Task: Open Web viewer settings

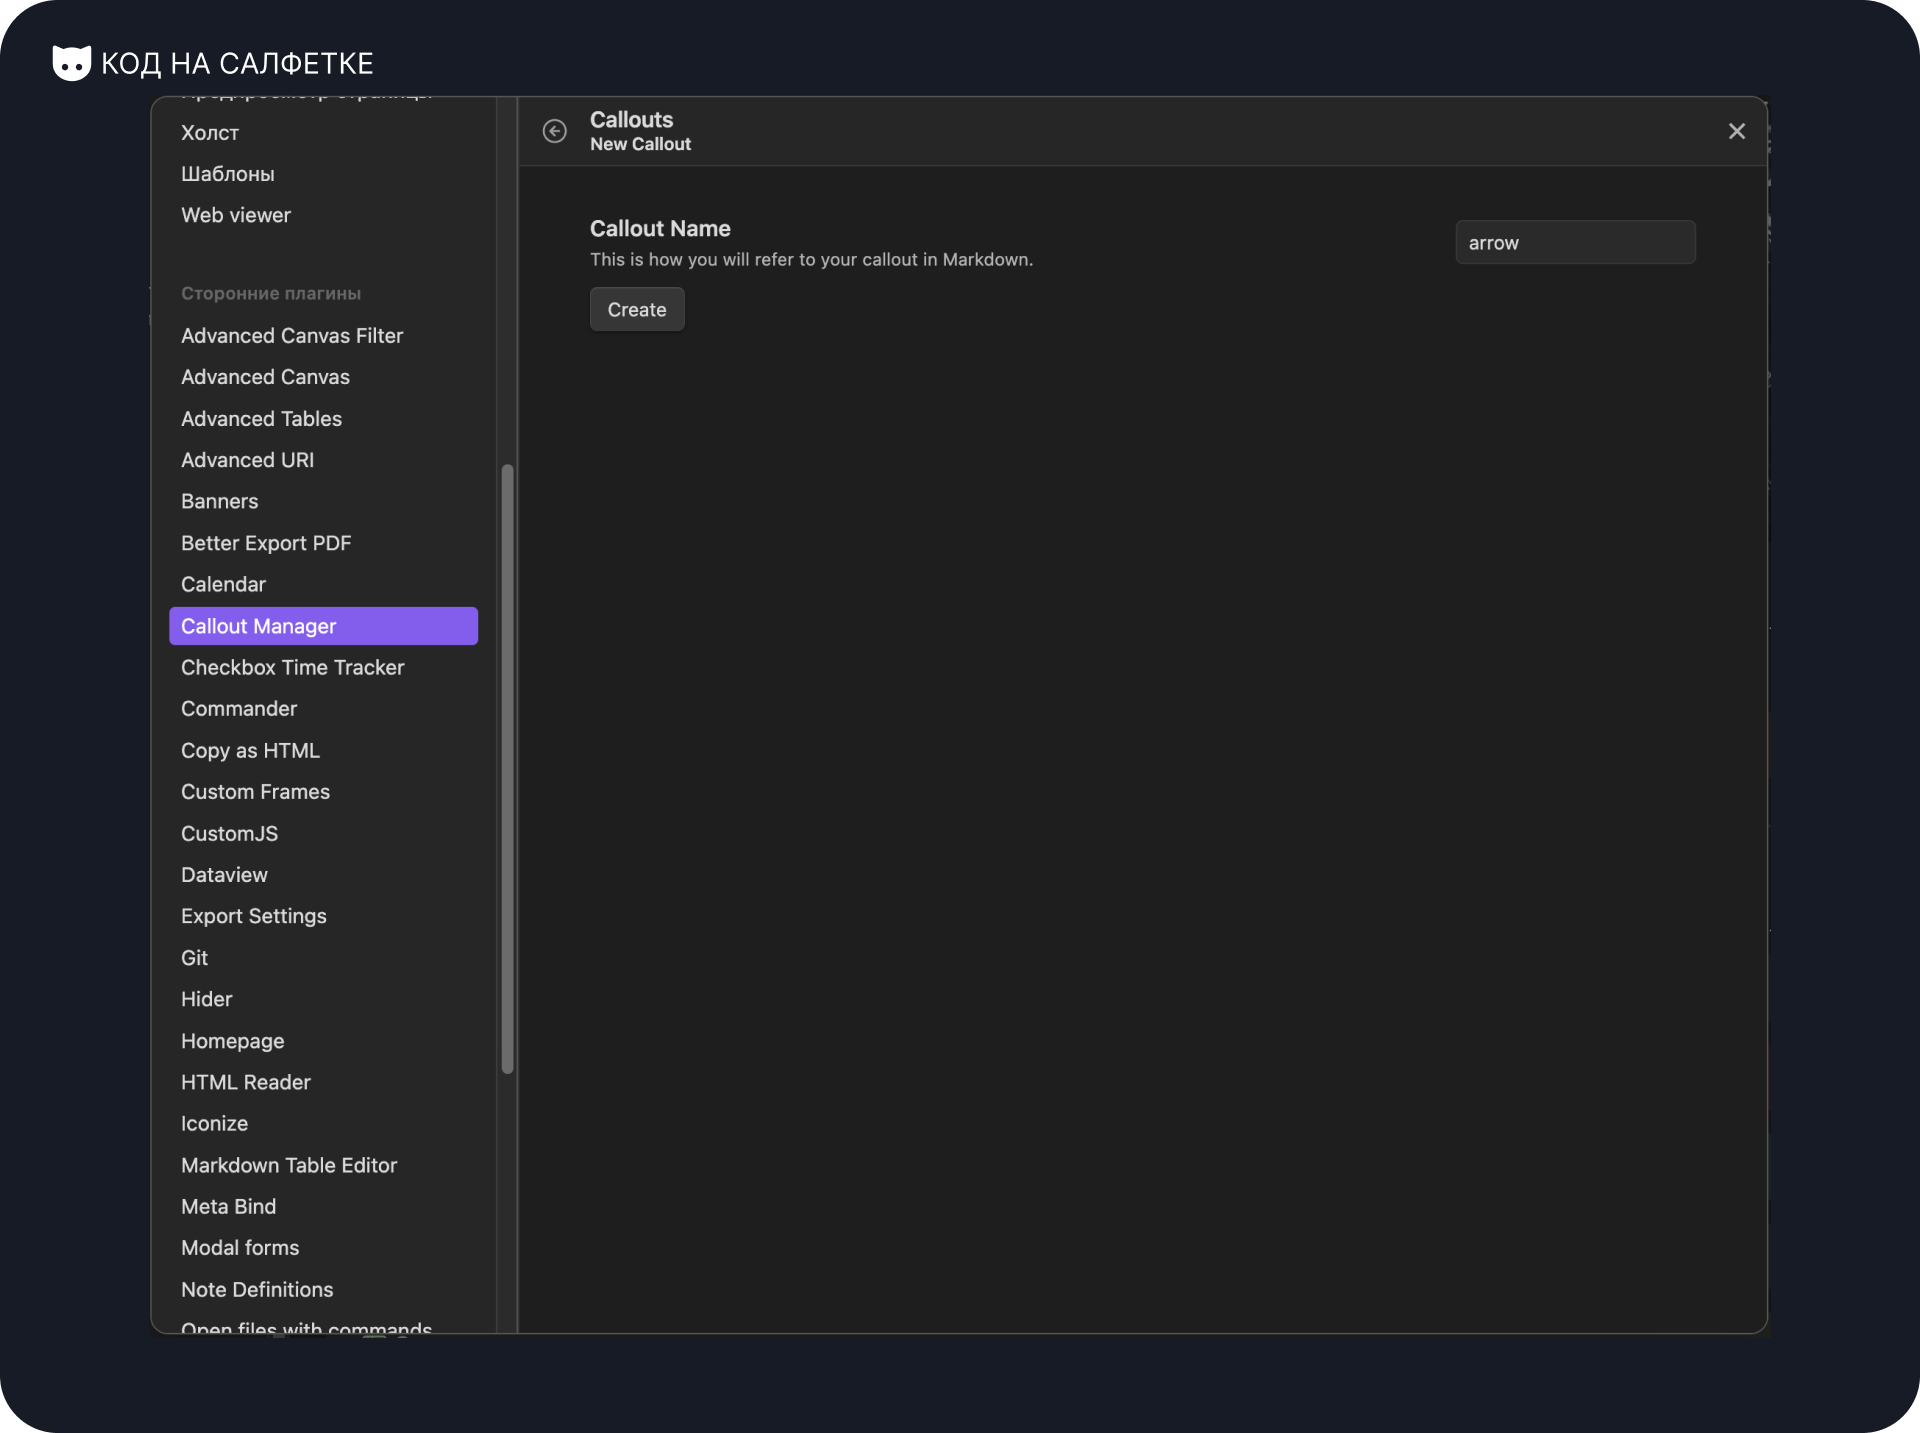Action: click(236, 214)
